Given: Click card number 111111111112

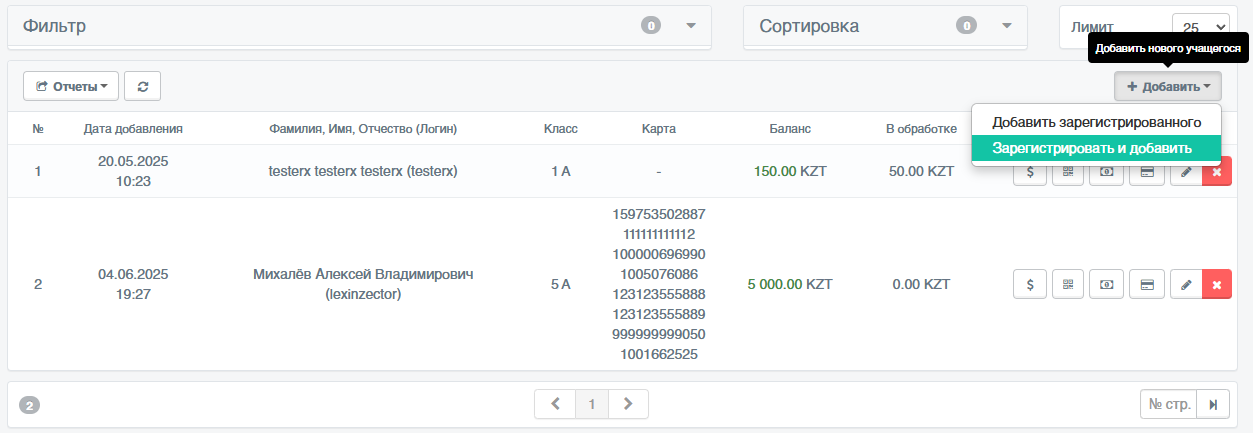Looking at the screenshot, I should click(x=659, y=234).
